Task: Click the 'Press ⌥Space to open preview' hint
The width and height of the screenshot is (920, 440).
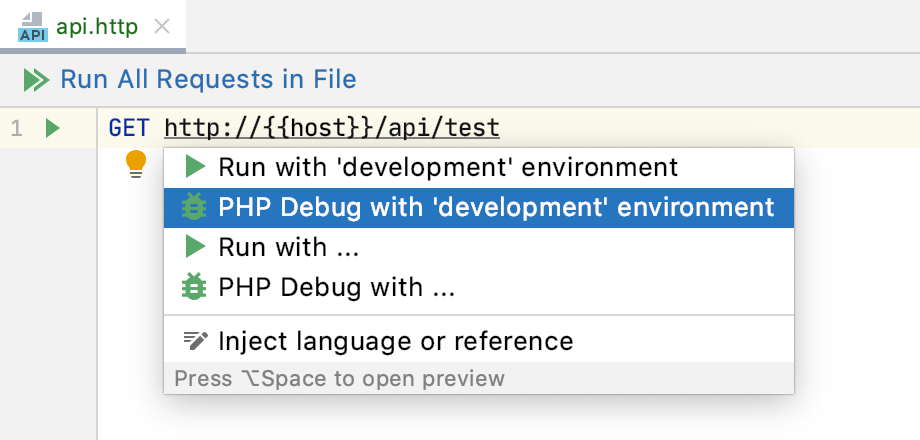Action: pos(340,378)
